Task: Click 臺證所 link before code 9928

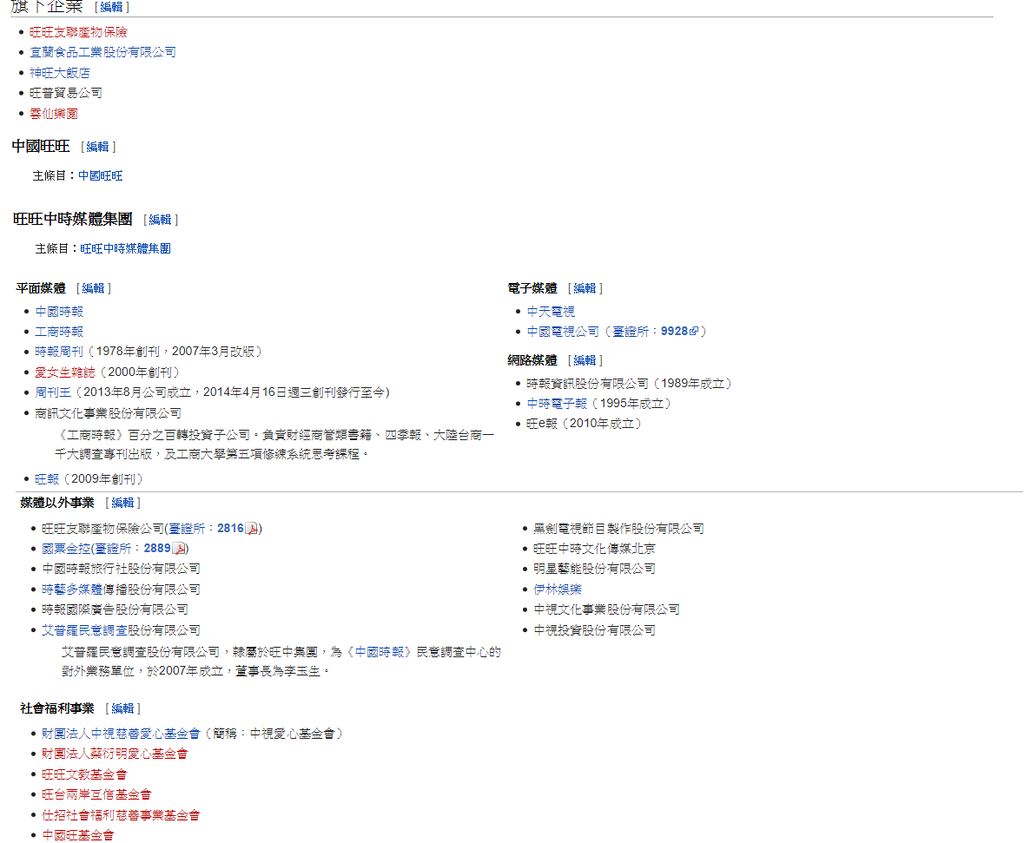Action: tap(630, 331)
